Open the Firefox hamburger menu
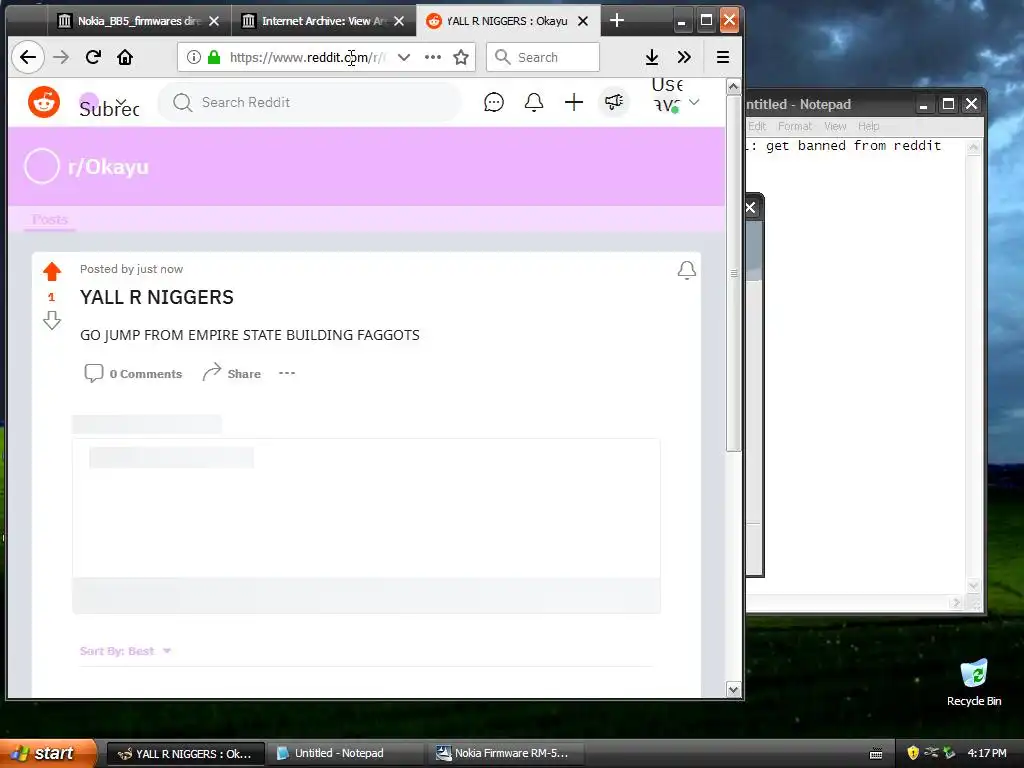This screenshot has height=768, width=1024. tap(723, 57)
